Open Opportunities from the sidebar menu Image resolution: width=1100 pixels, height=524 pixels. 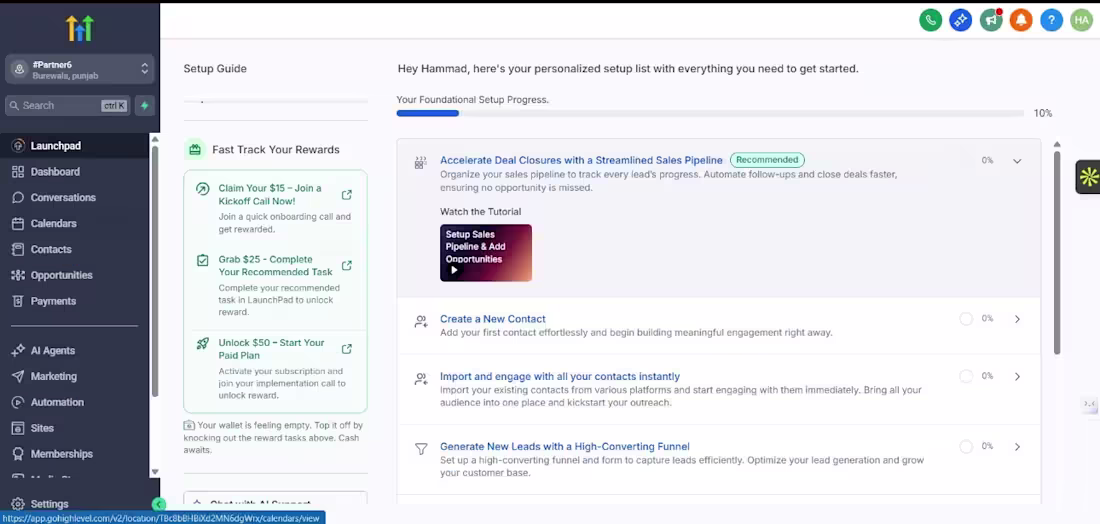[62, 275]
